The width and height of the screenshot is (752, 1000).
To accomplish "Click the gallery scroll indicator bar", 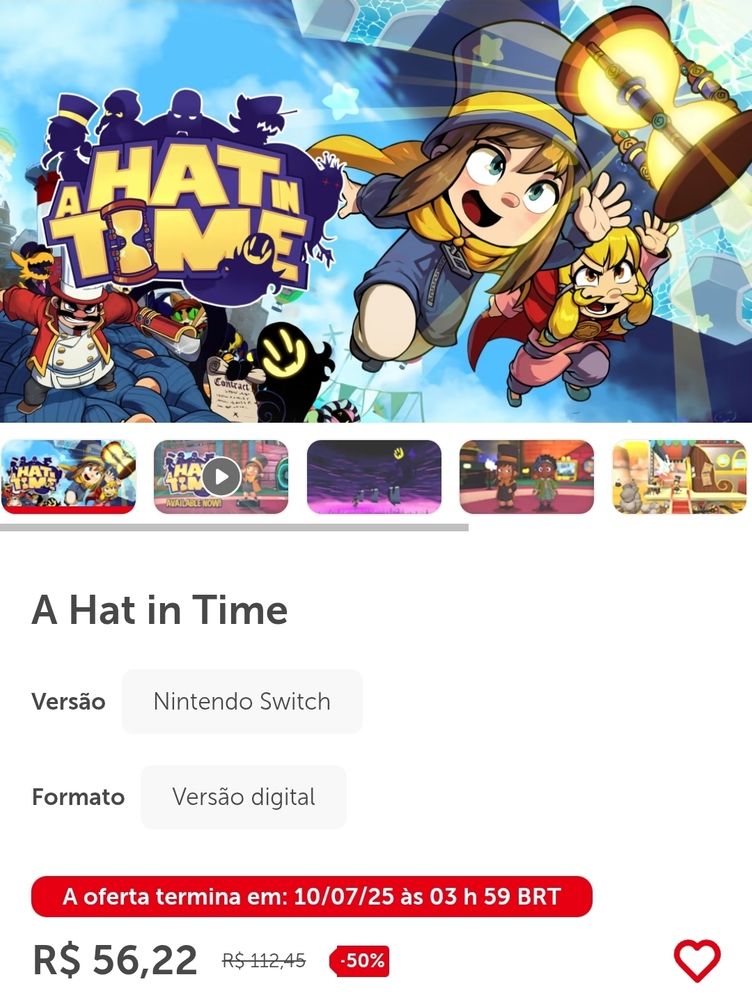I will point(234,527).
